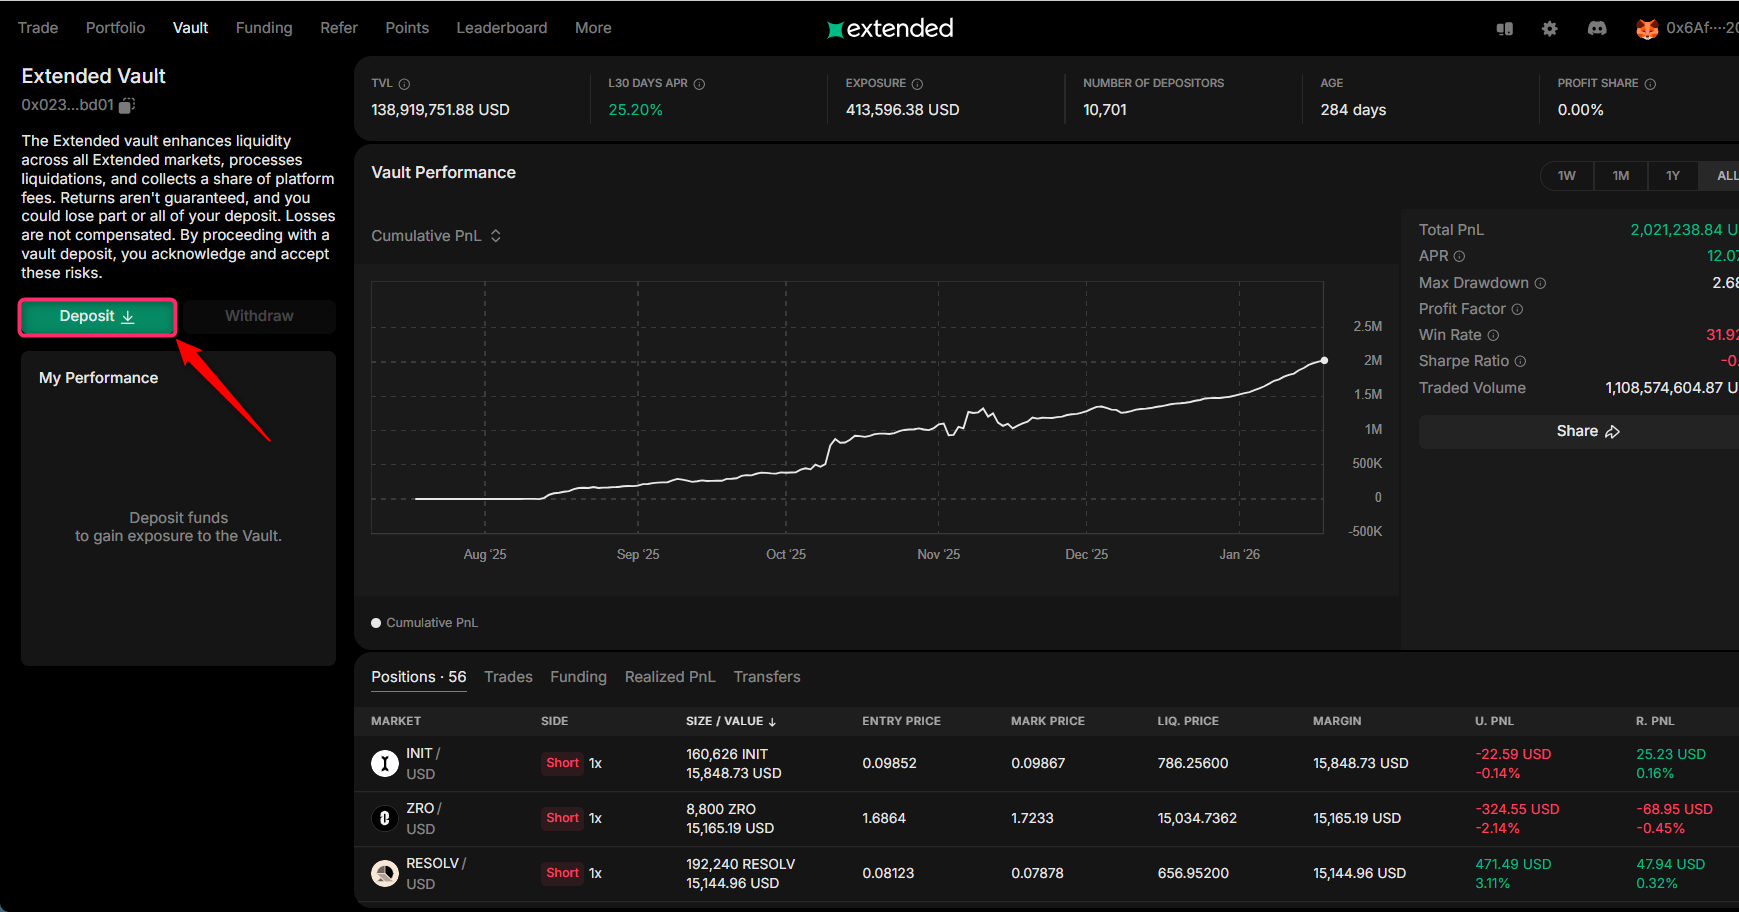Click the L30 Days APR info icon

tap(699, 84)
